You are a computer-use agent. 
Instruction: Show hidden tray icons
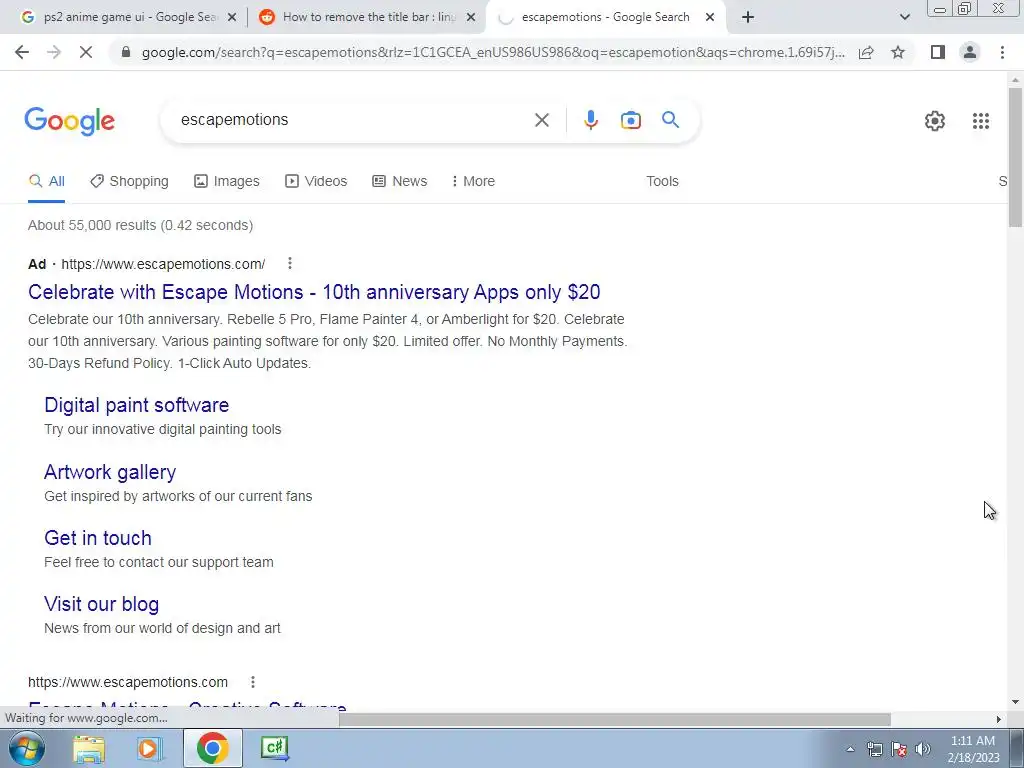tap(850, 750)
